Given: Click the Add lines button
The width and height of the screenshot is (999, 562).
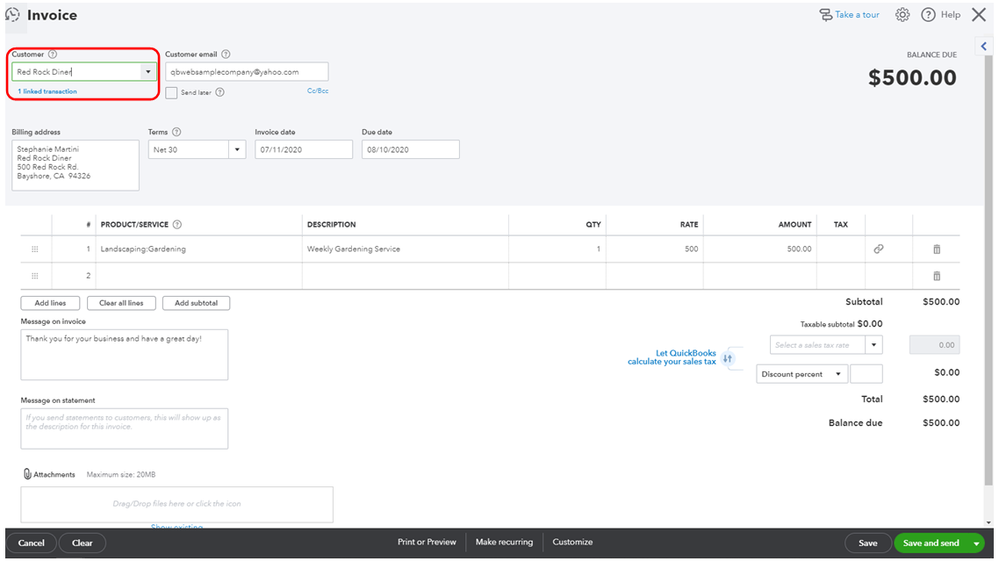Looking at the screenshot, I should point(50,303).
